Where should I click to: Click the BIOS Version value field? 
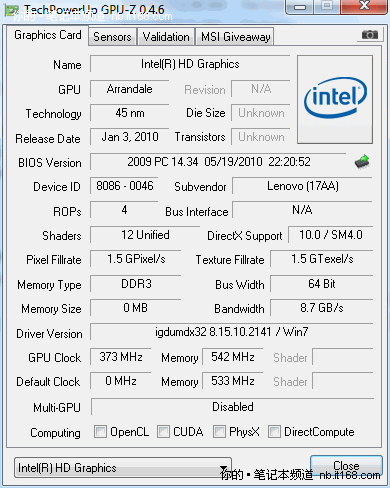point(218,162)
